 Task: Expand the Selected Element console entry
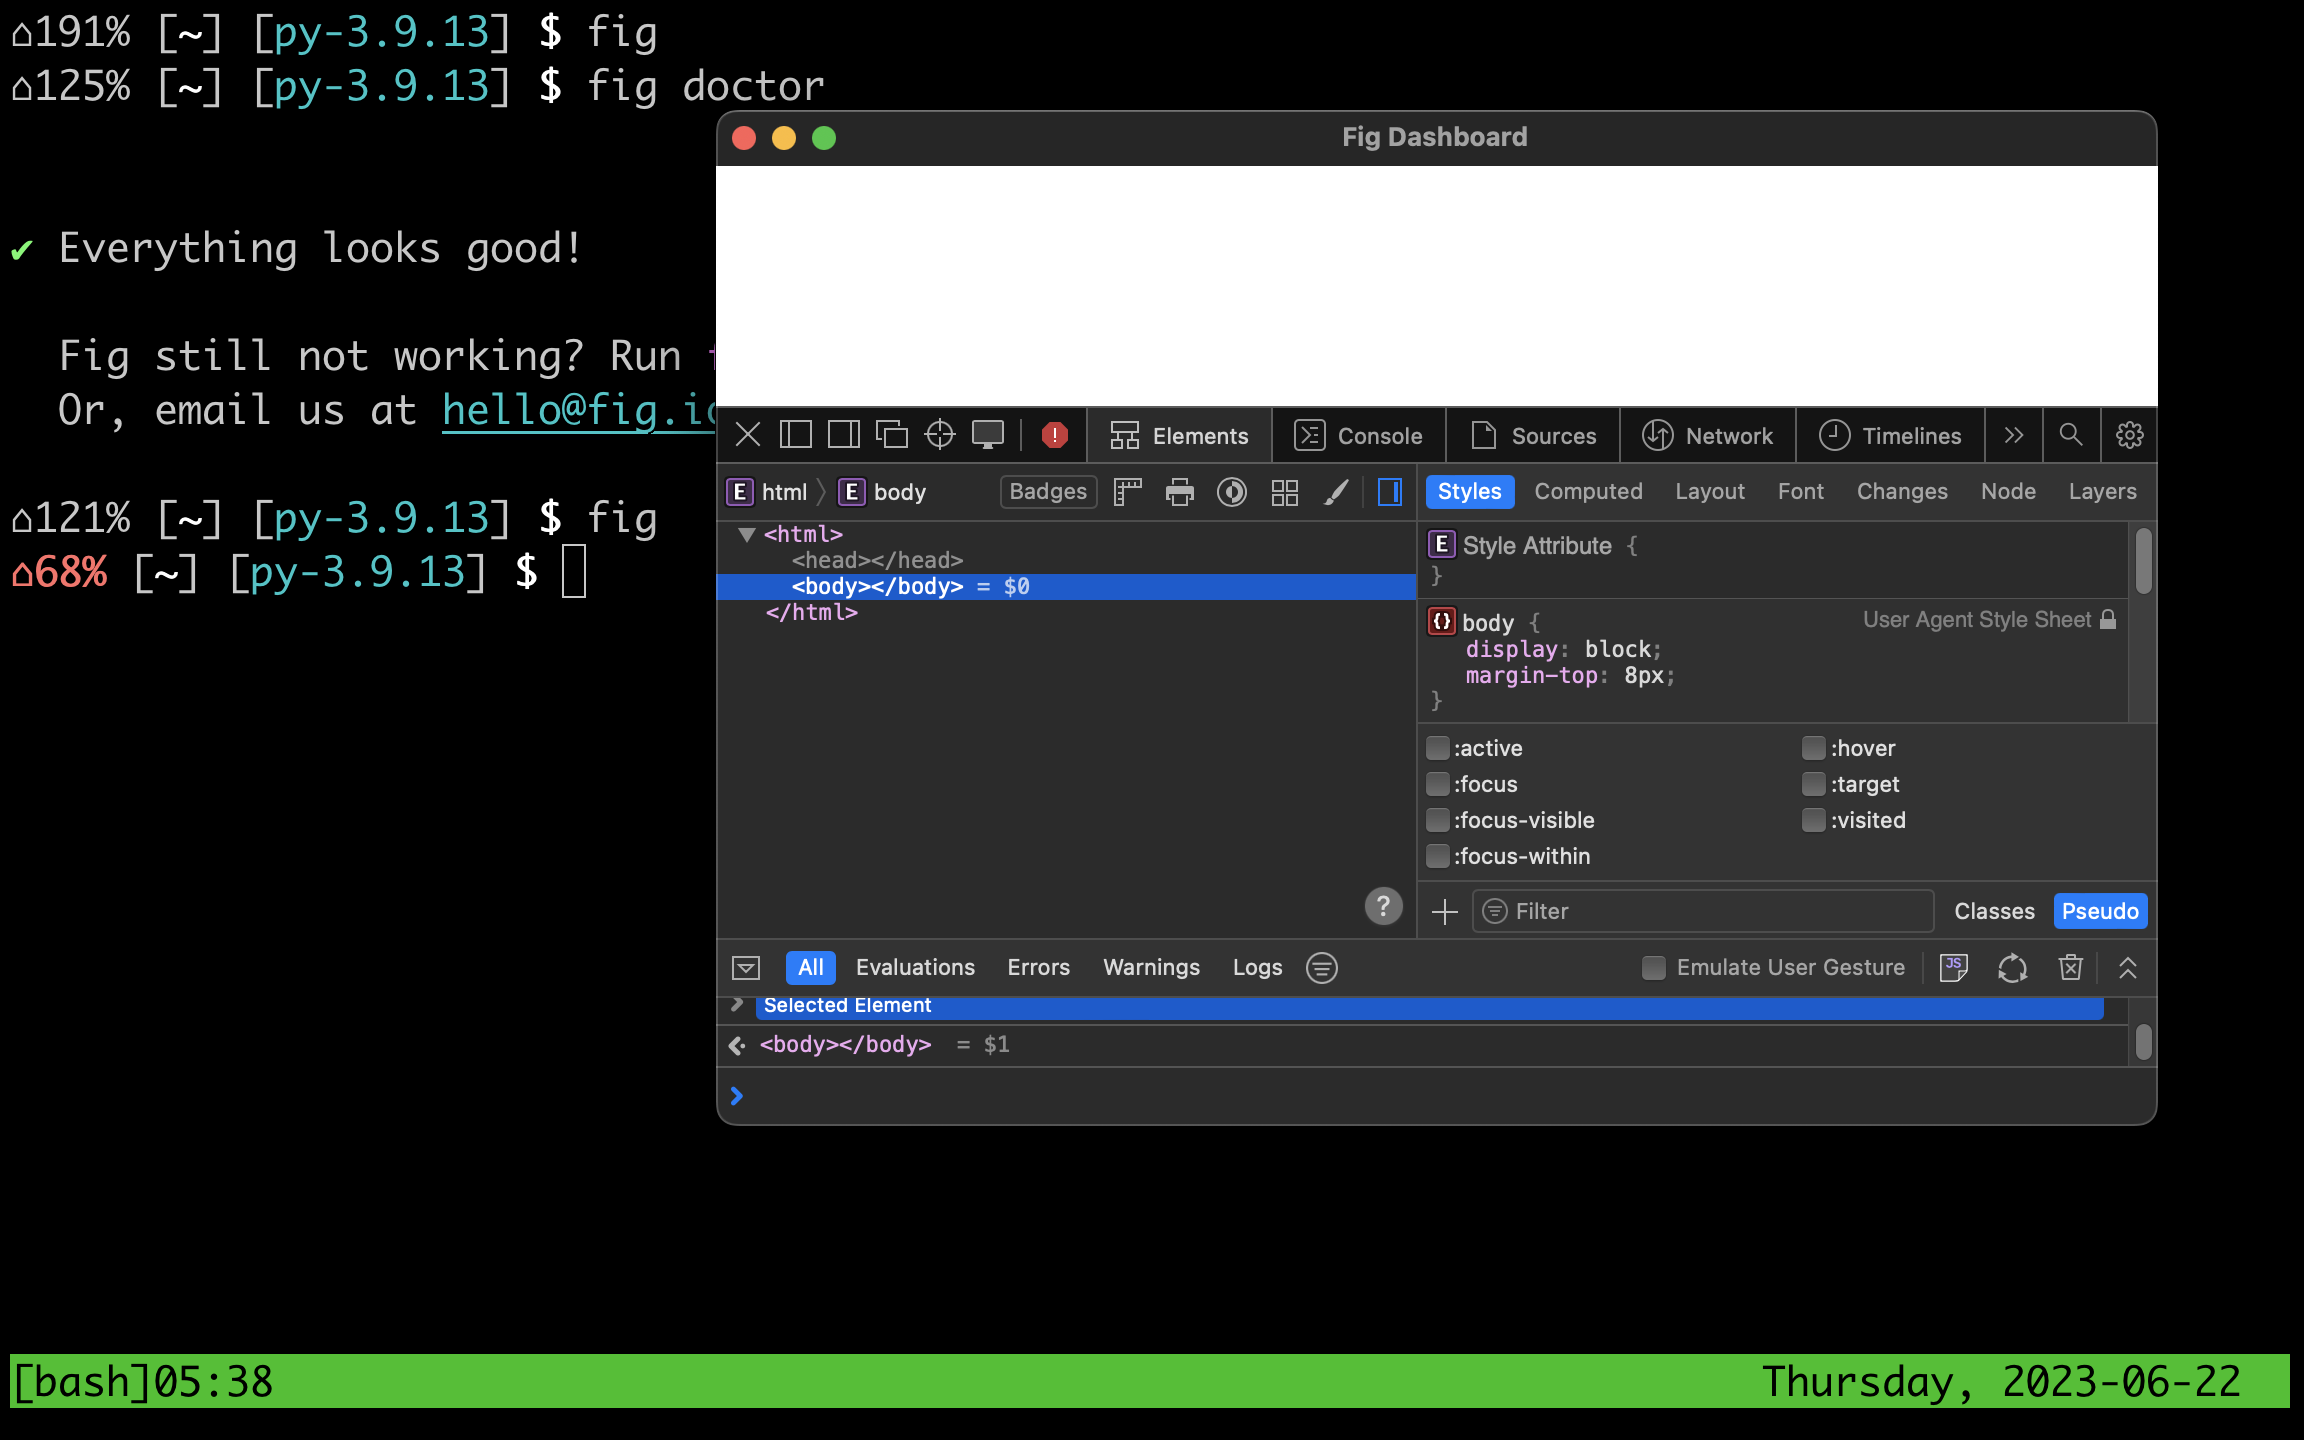735,1005
